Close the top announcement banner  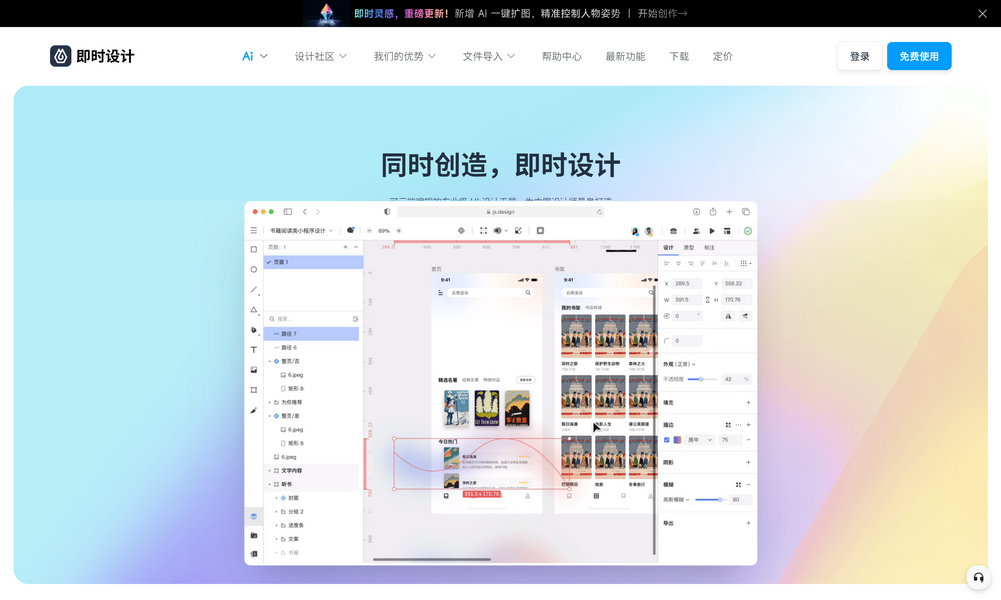tap(982, 14)
